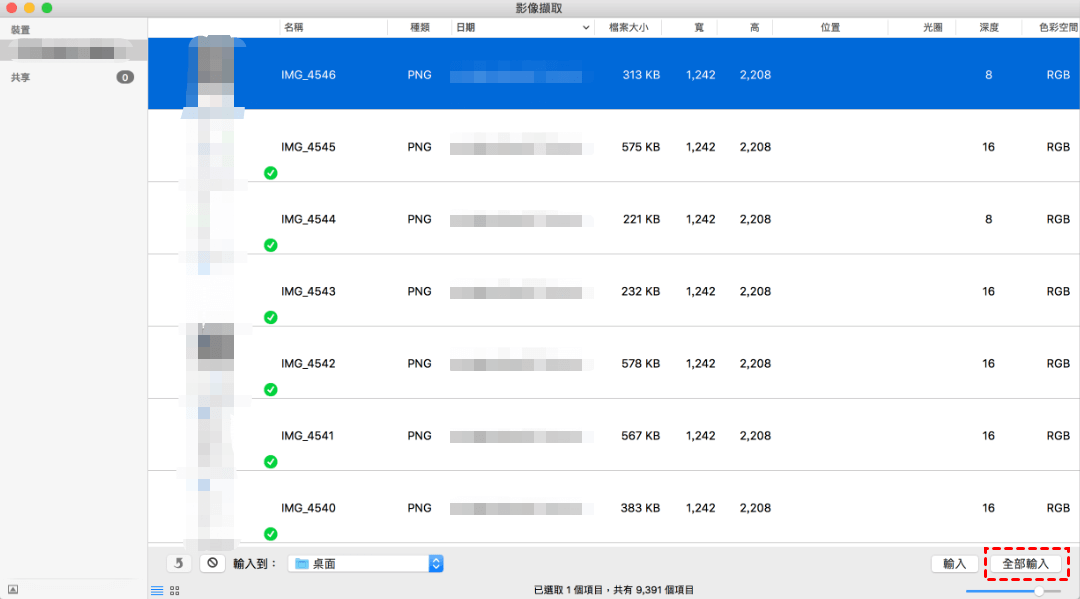Click the 383 KB file size cell
This screenshot has width=1080, height=599.
641,508
